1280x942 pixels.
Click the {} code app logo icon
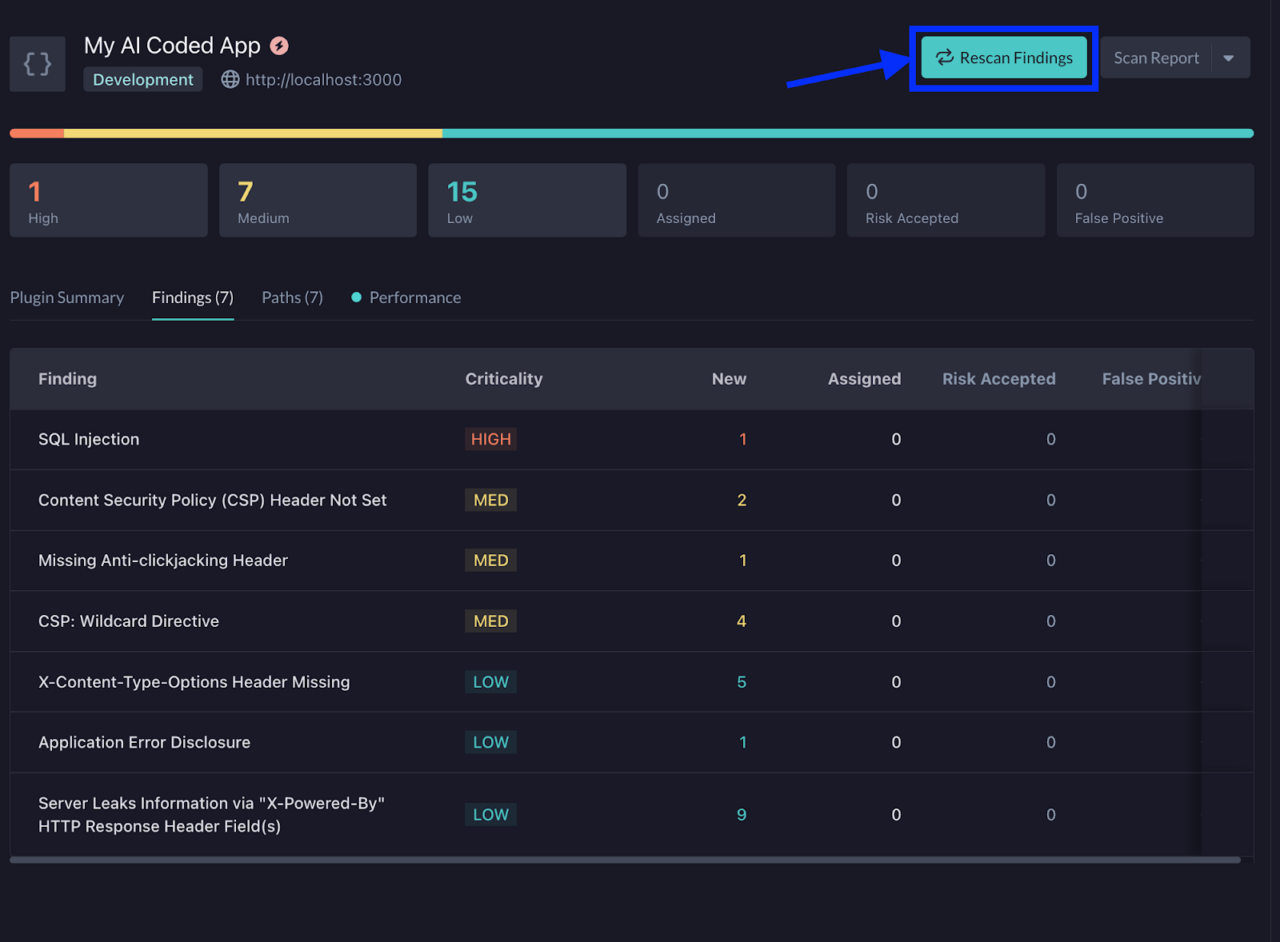(x=36, y=63)
